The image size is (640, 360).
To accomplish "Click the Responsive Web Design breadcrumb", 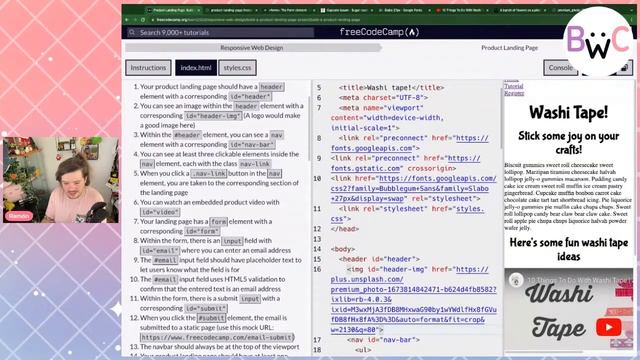I will (252, 48).
